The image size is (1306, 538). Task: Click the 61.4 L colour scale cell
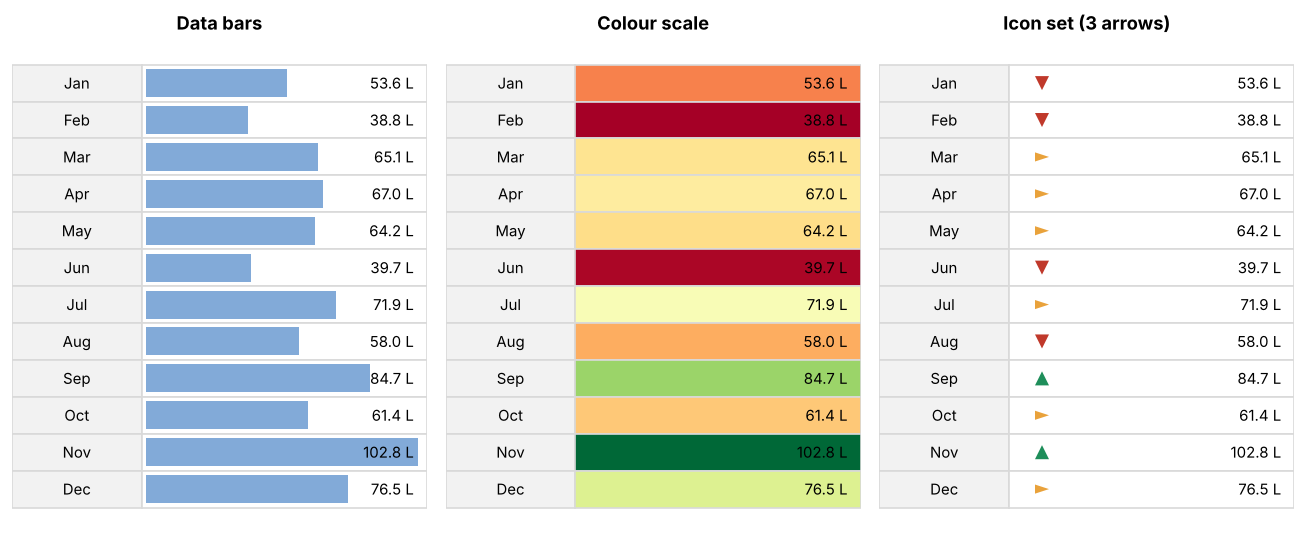(x=718, y=415)
